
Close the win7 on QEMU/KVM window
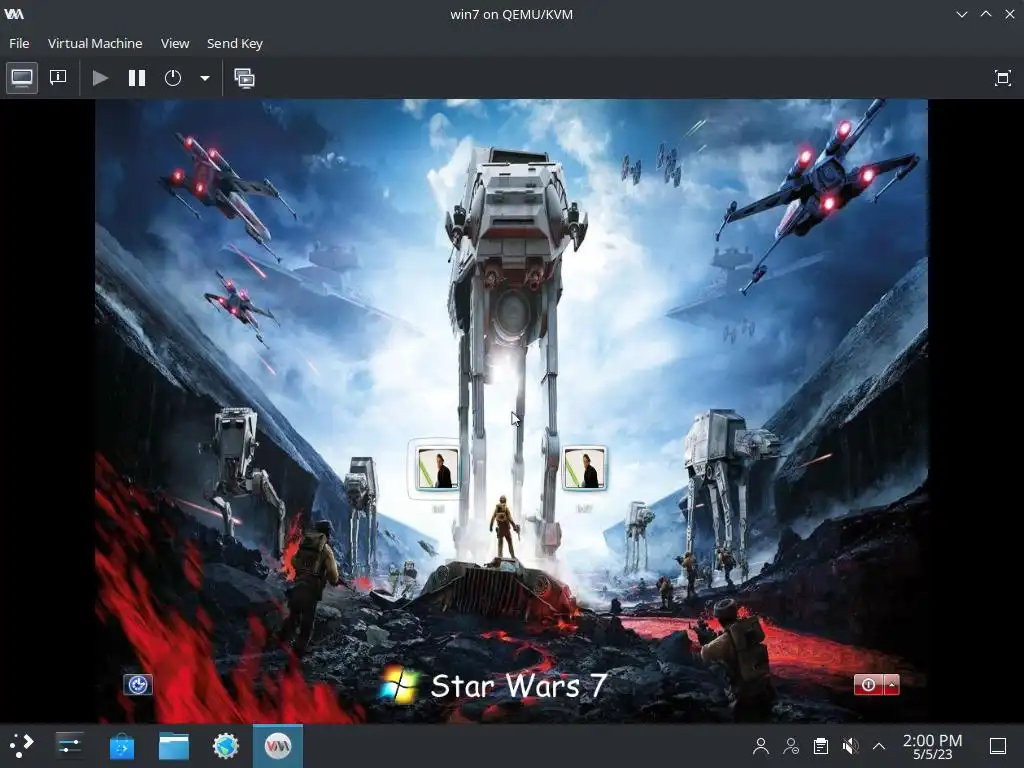pyautogui.click(x=1010, y=14)
